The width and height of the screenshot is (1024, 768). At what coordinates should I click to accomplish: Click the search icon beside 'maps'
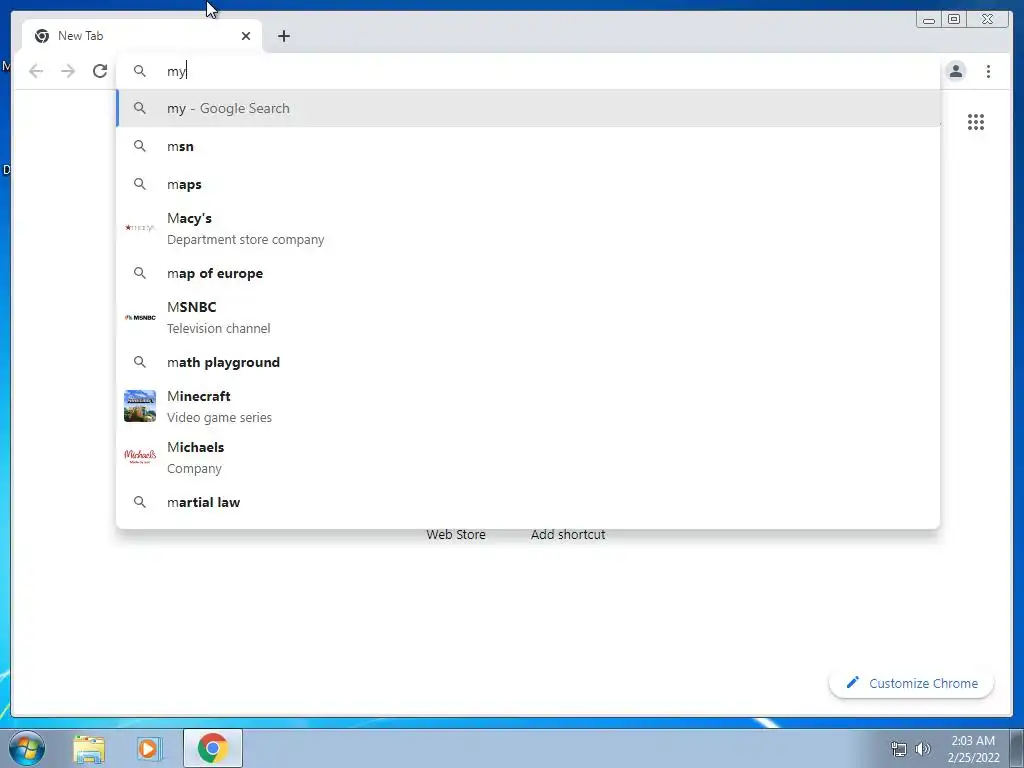point(140,184)
